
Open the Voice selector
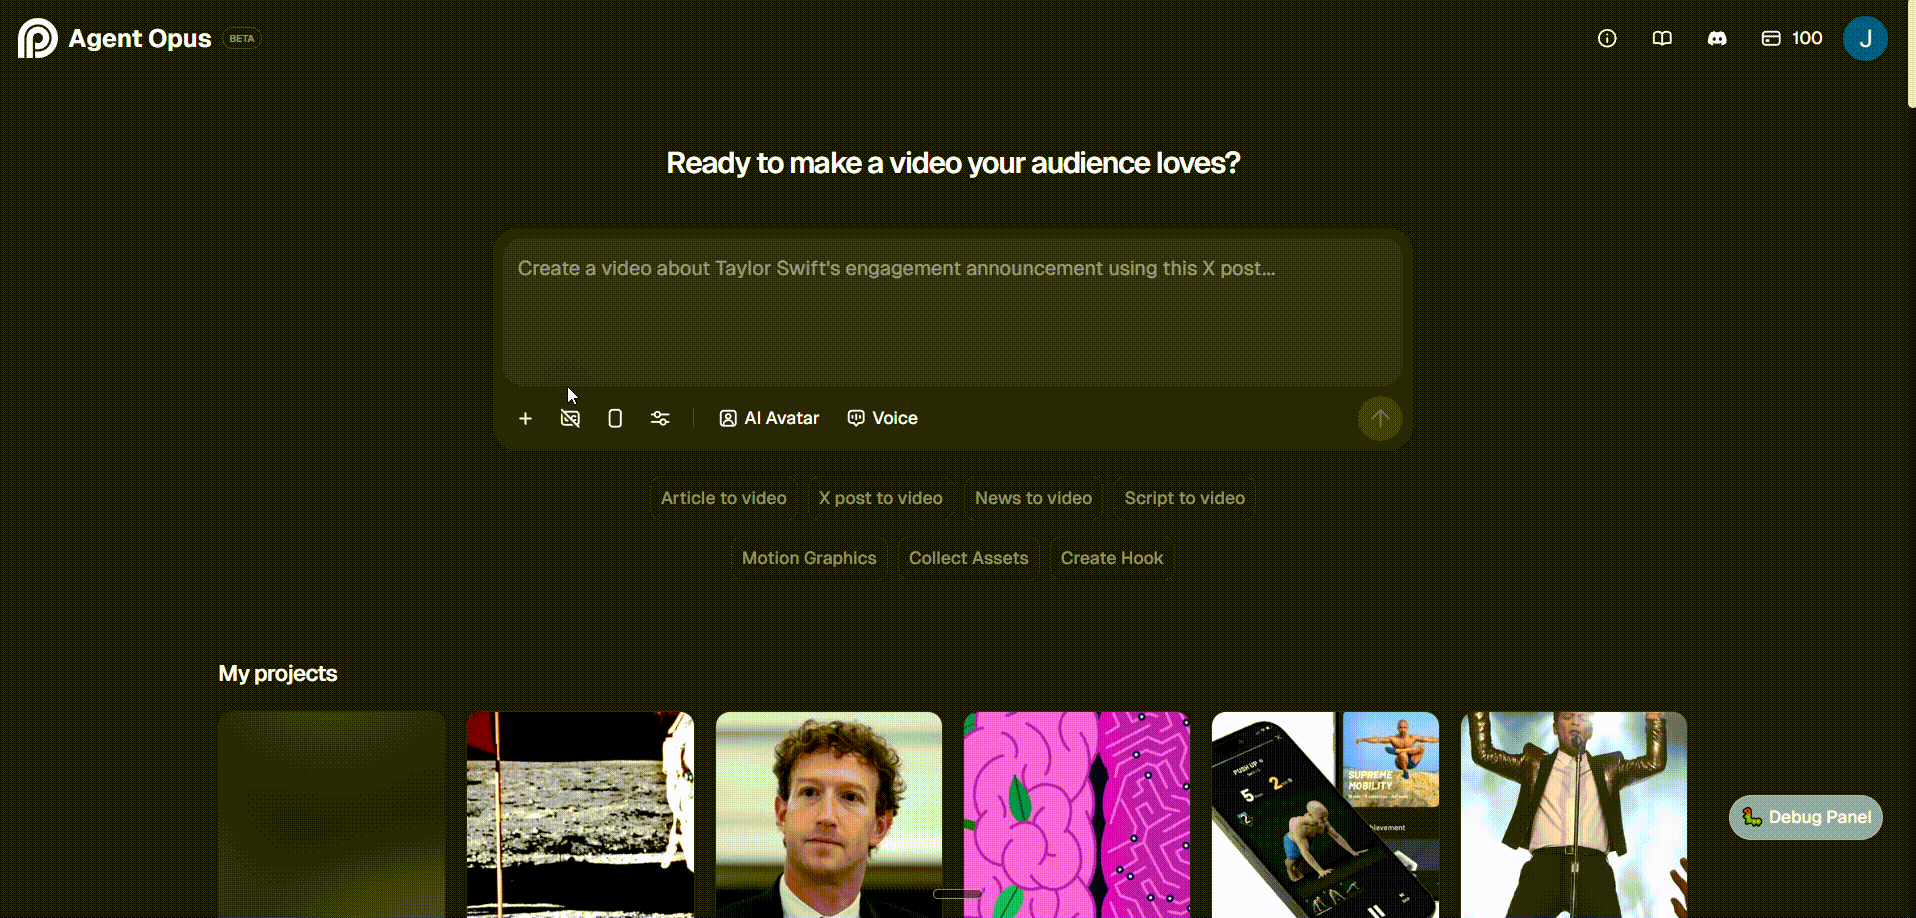pos(883,418)
